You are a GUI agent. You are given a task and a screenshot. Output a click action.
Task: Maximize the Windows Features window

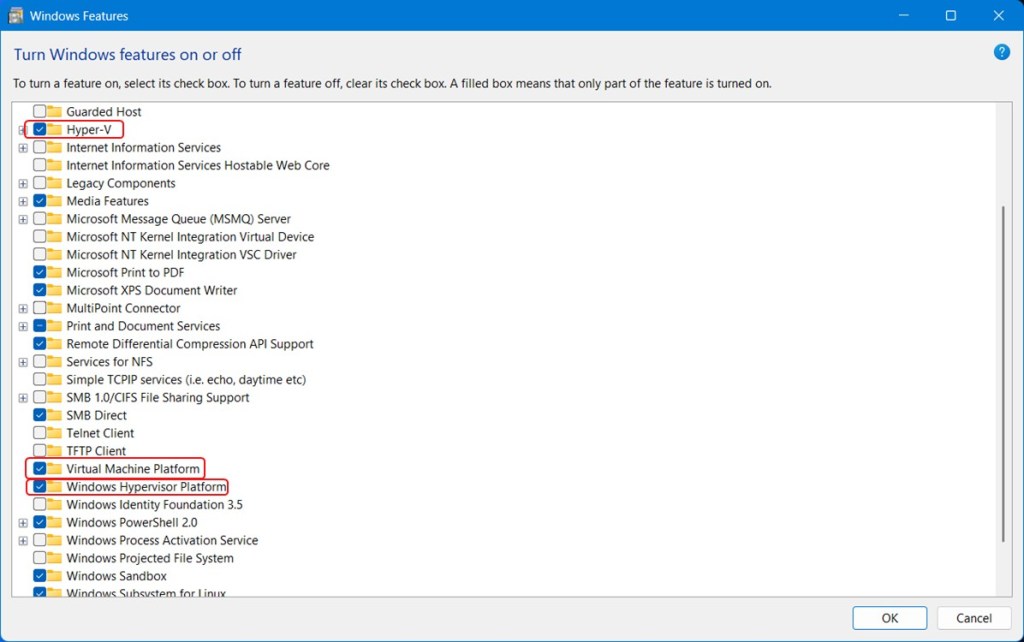tap(951, 15)
